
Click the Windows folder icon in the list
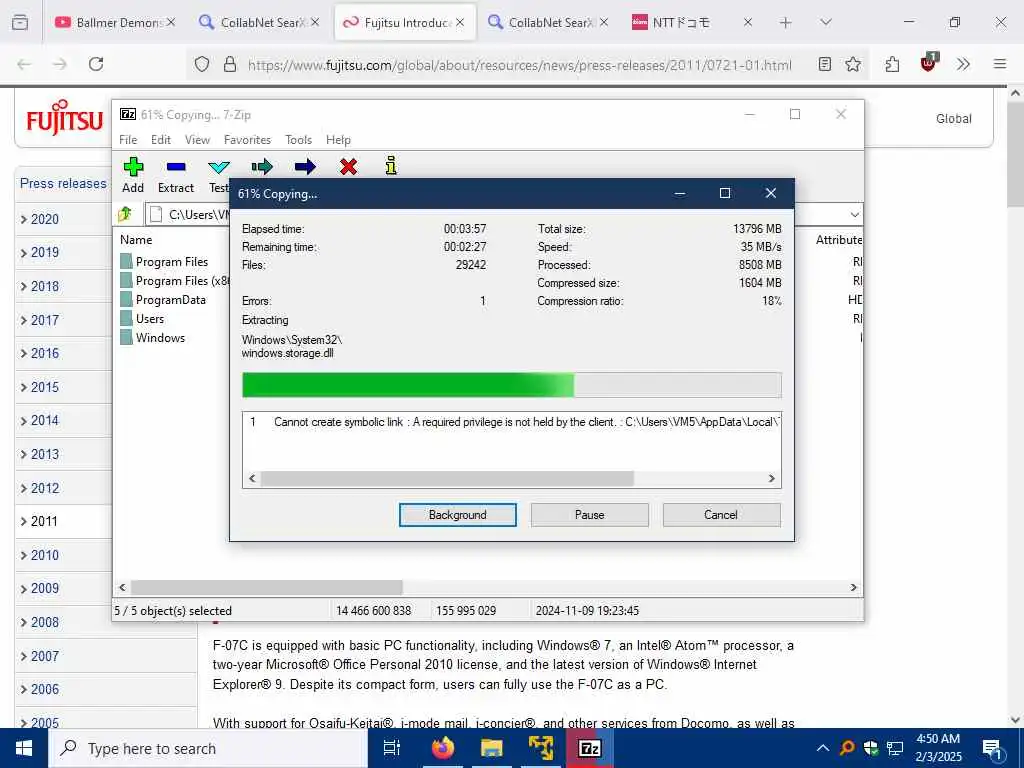pyautogui.click(x=126, y=338)
